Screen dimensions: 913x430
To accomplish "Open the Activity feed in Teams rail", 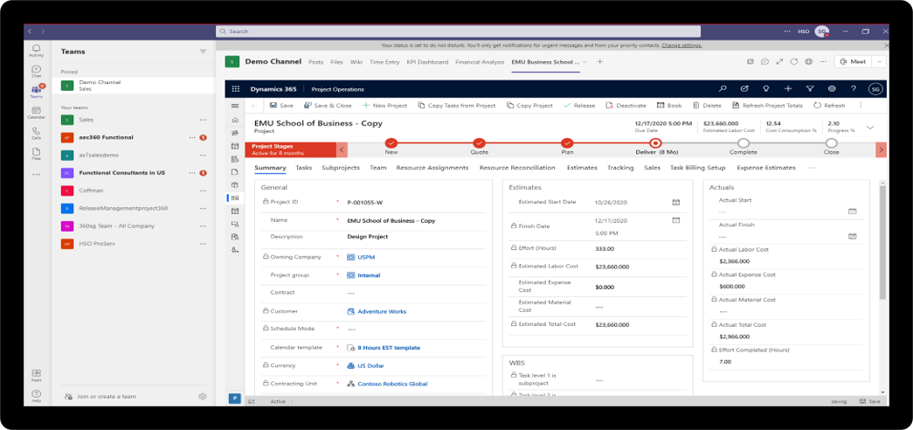I will point(36,50).
